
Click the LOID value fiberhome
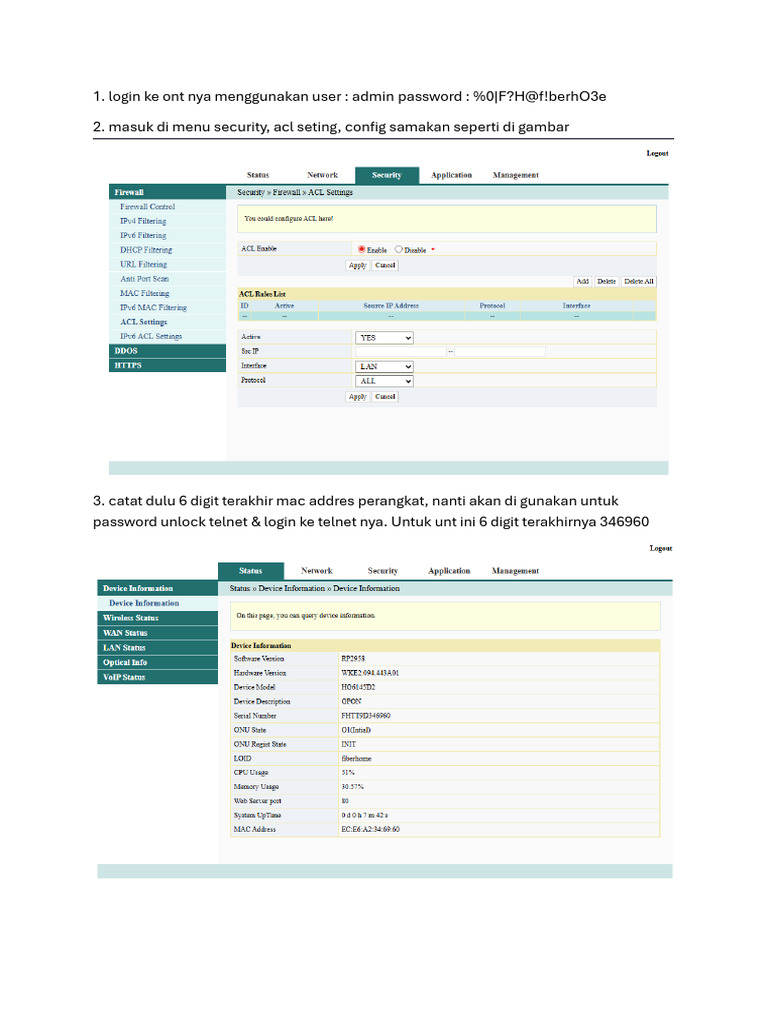pos(357,759)
